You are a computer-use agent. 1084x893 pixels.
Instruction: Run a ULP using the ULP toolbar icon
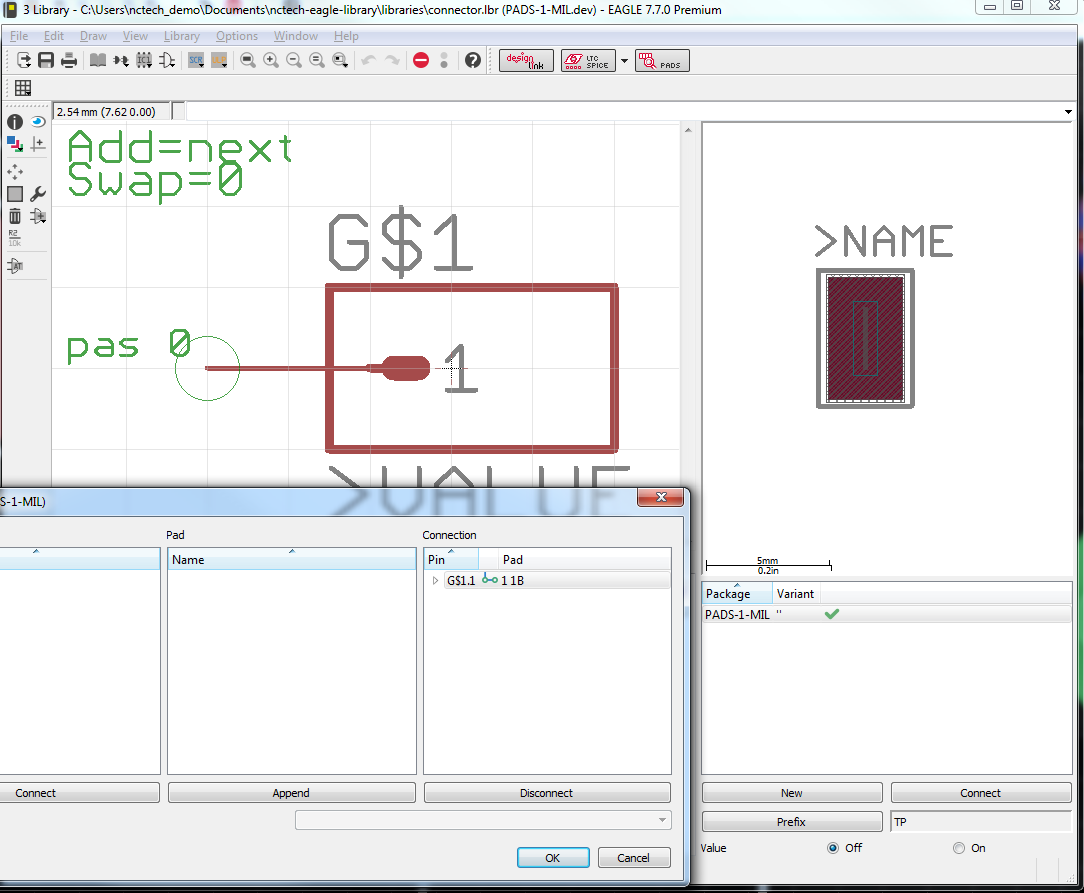218,60
